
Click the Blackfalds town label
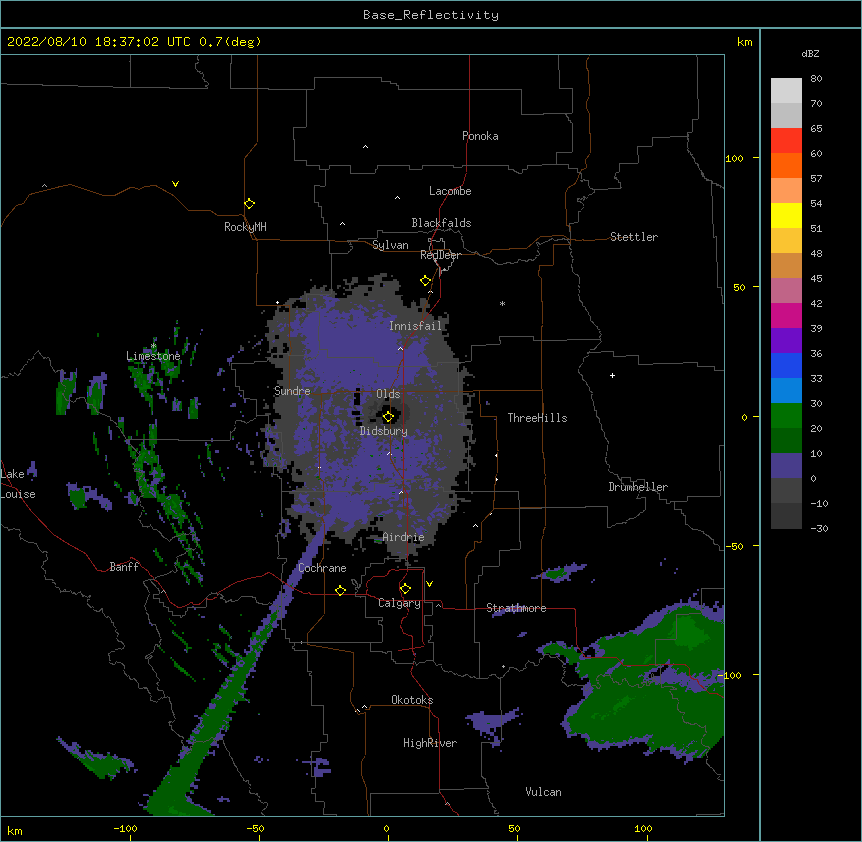click(x=441, y=223)
